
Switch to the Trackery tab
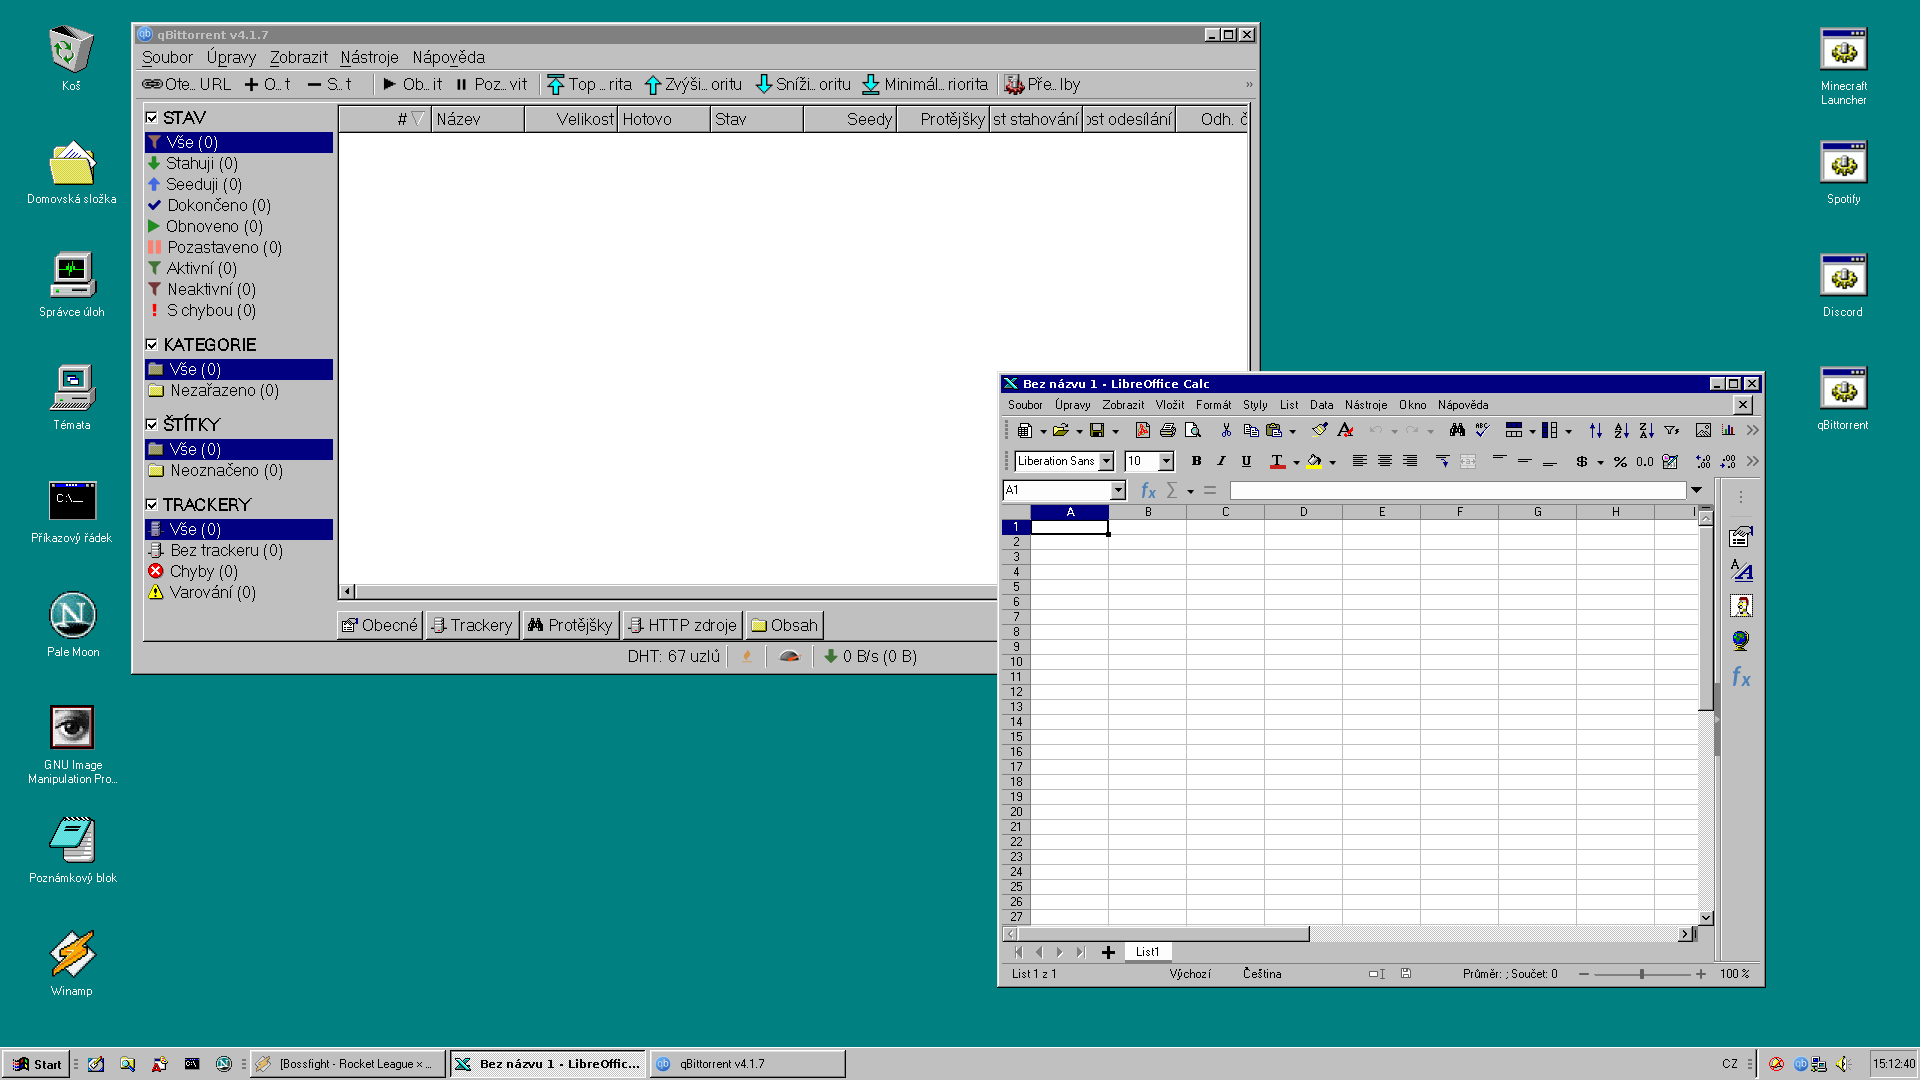click(471, 625)
